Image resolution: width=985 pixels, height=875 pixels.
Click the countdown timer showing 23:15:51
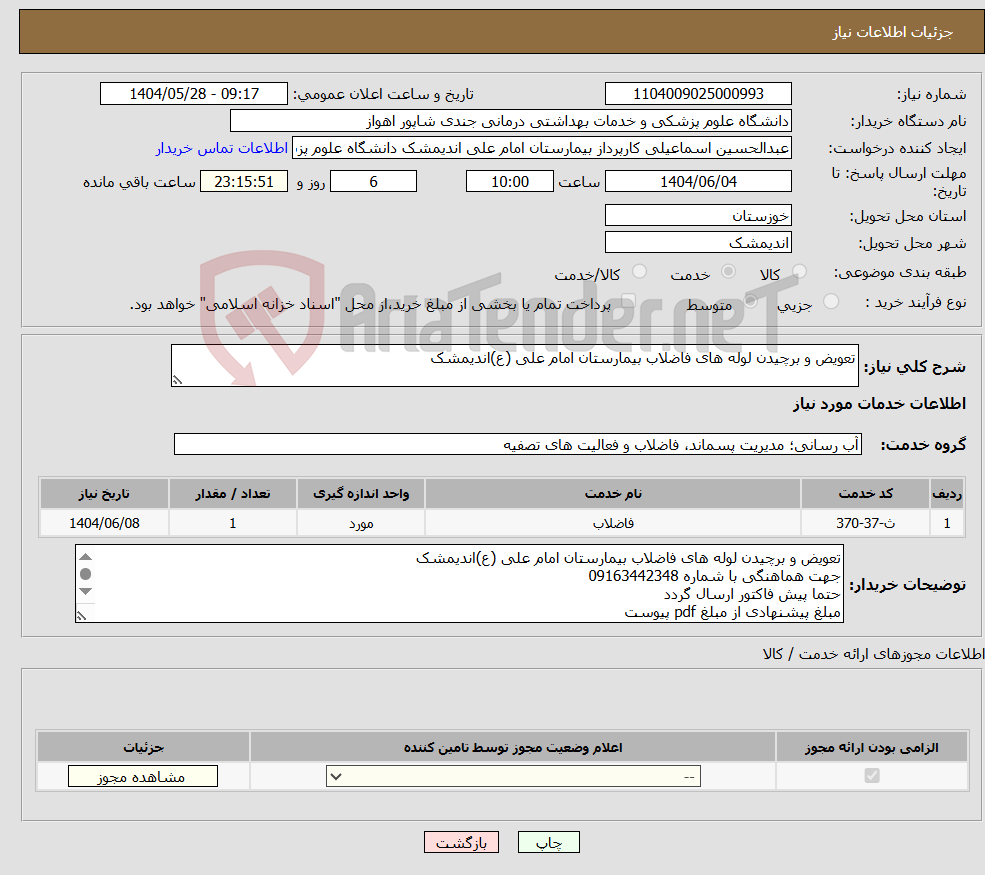(244, 181)
